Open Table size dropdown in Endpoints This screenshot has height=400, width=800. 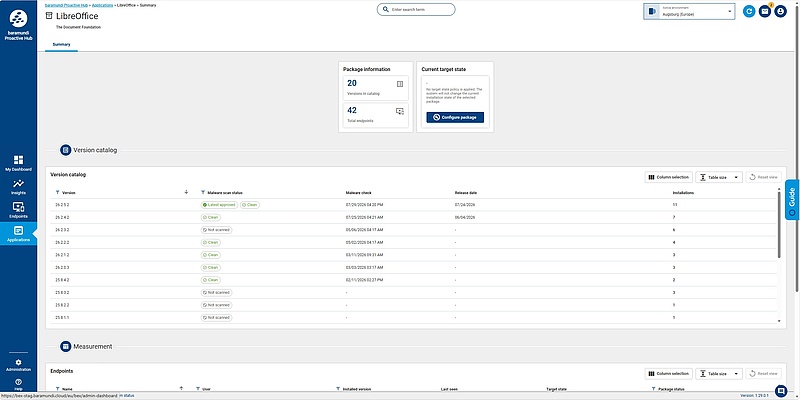719,373
